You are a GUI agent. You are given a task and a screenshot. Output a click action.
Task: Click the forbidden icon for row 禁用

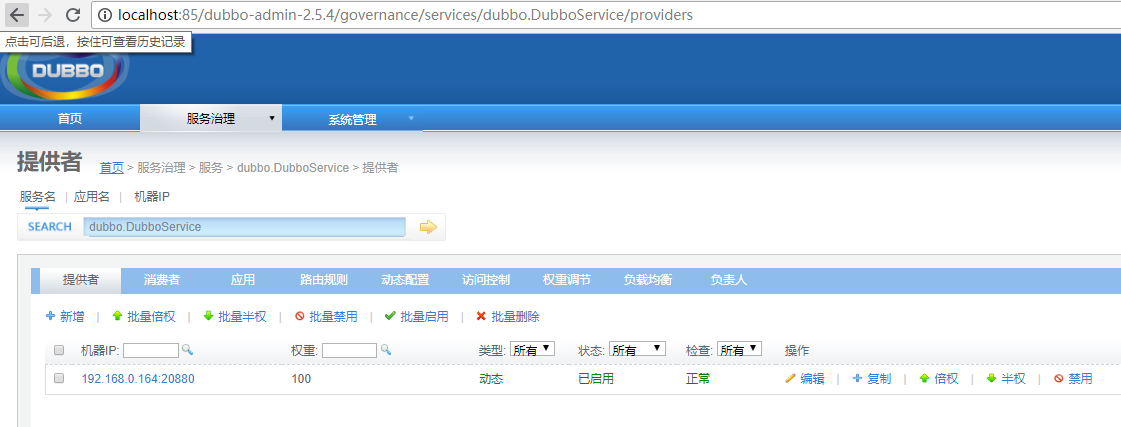(1058, 379)
